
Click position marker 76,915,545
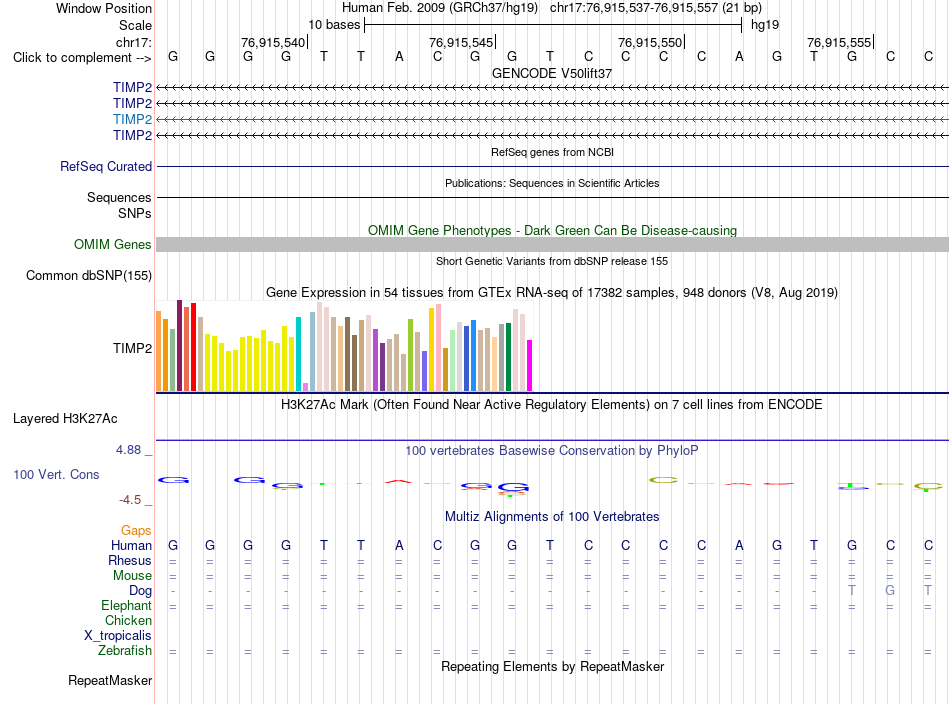click(462, 42)
